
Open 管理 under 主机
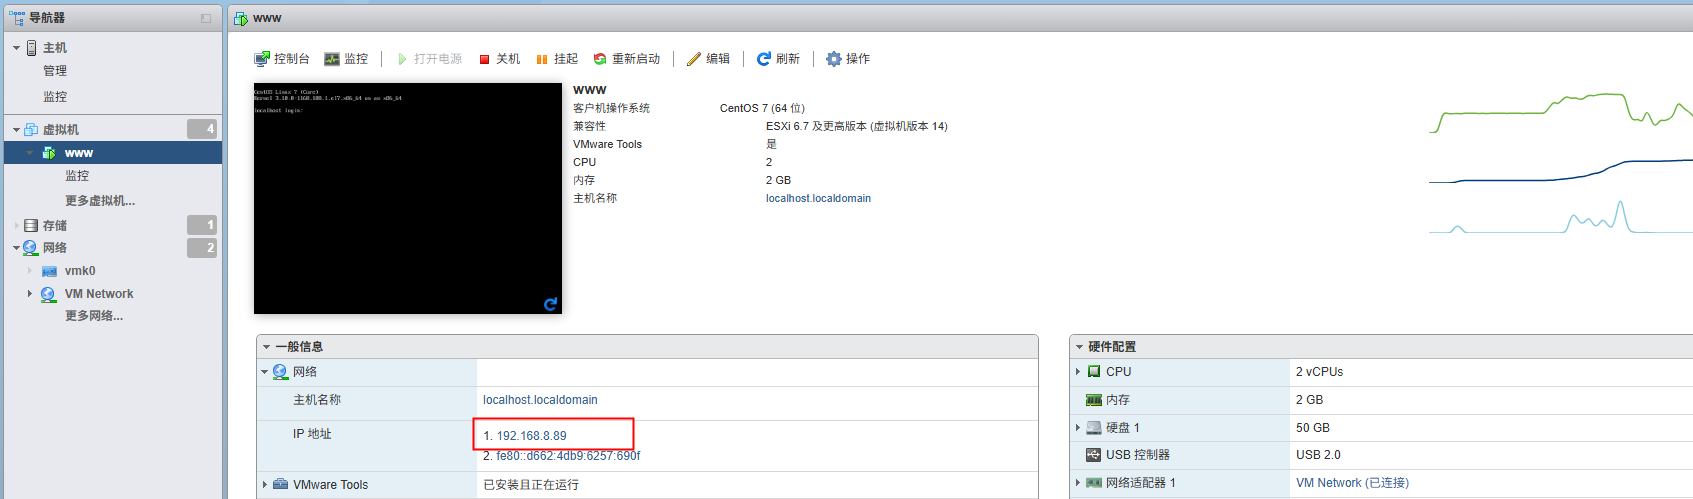(x=55, y=71)
